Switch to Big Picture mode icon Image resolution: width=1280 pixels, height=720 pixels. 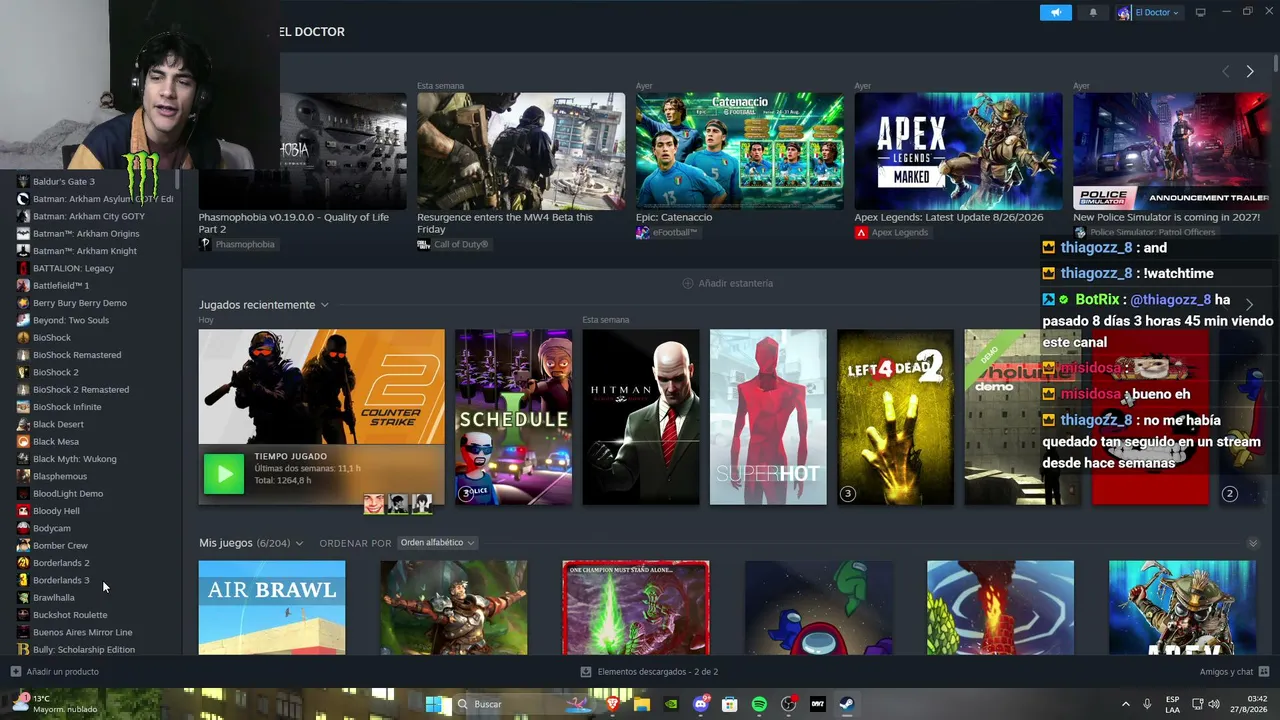[x=1201, y=12]
